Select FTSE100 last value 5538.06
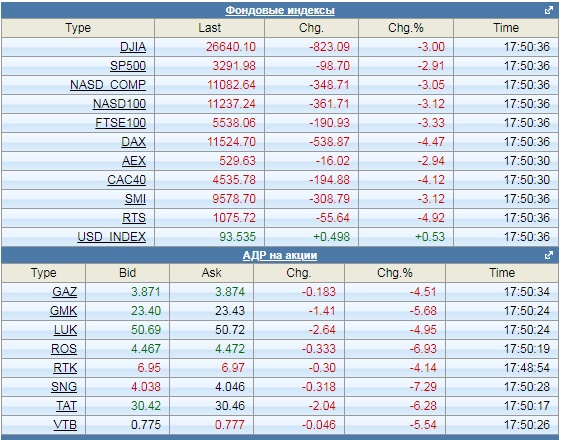Image resolution: width=561 pixels, height=440 pixels. coord(234,123)
